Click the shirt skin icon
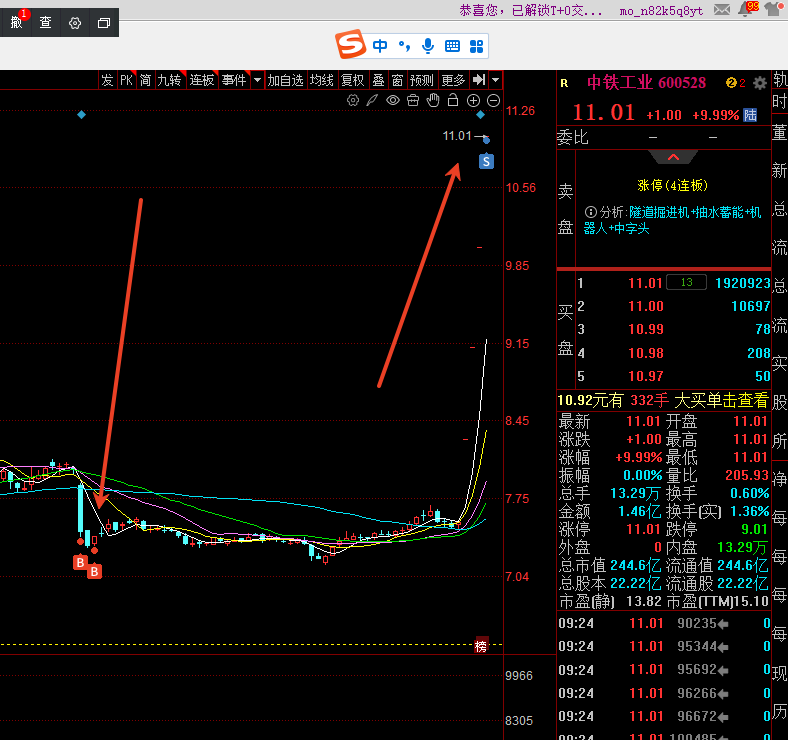Viewport: 788px width, 740px height. tap(774, 9)
